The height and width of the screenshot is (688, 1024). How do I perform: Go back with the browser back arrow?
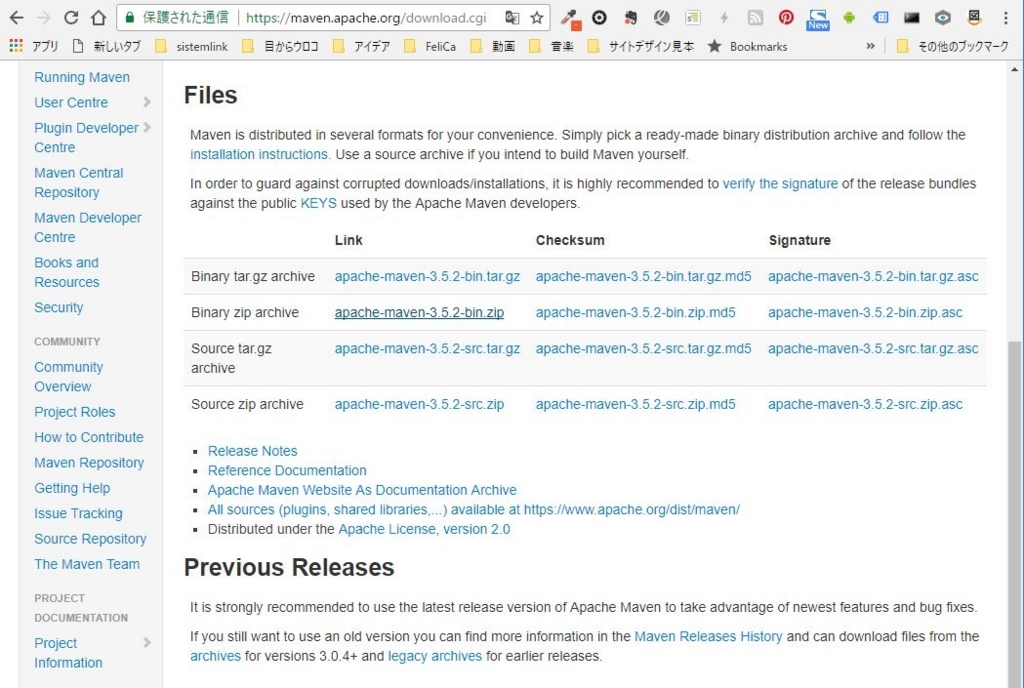click(16, 18)
